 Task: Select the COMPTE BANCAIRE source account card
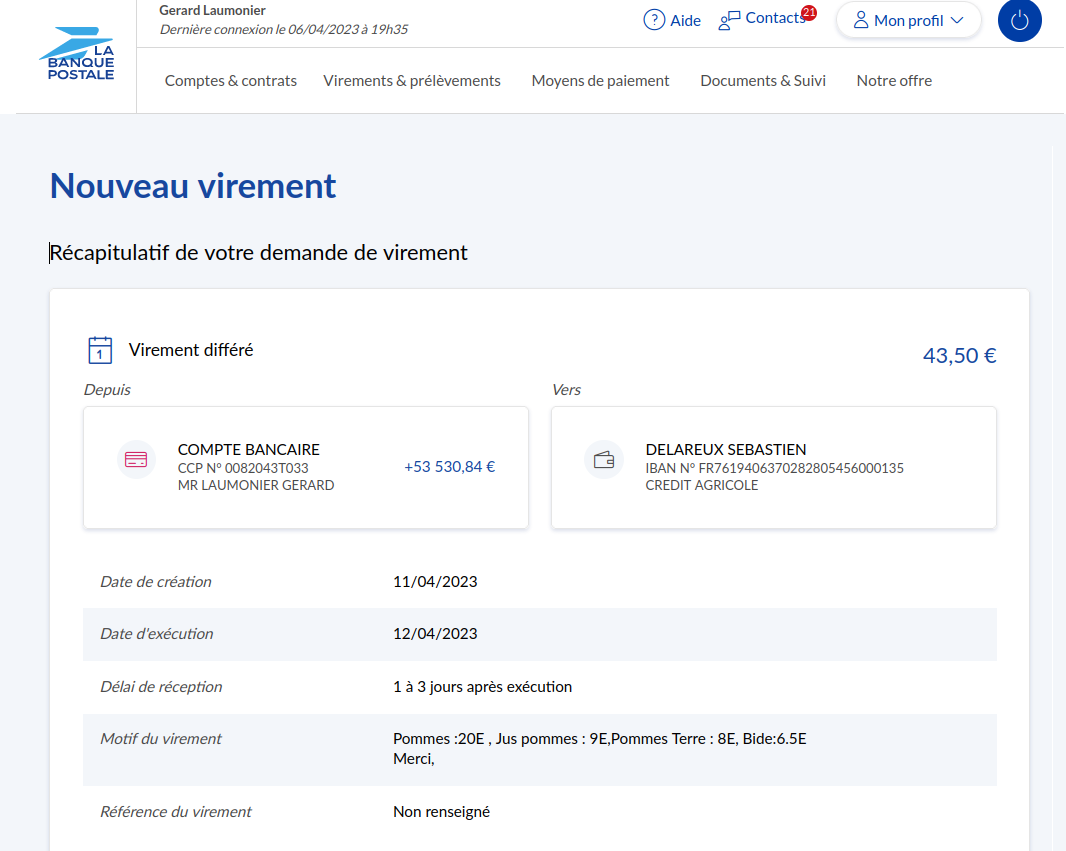coord(306,467)
